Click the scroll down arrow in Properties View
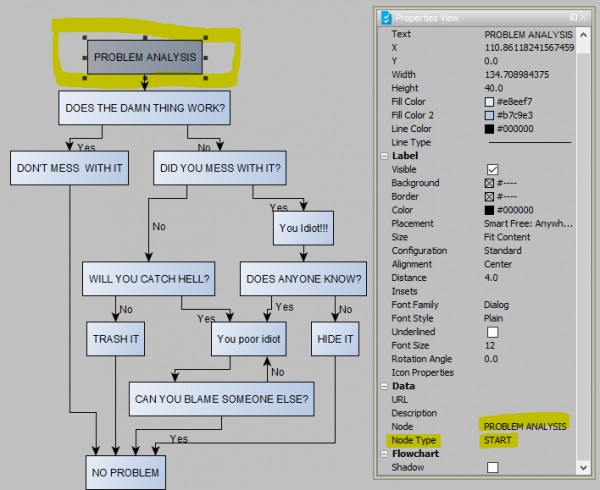 [585, 467]
